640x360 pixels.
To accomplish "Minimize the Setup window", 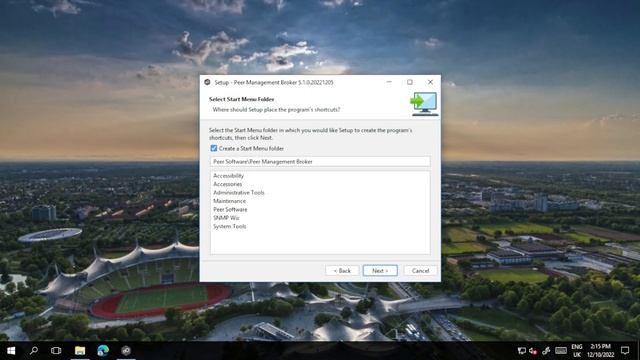I will [389, 82].
